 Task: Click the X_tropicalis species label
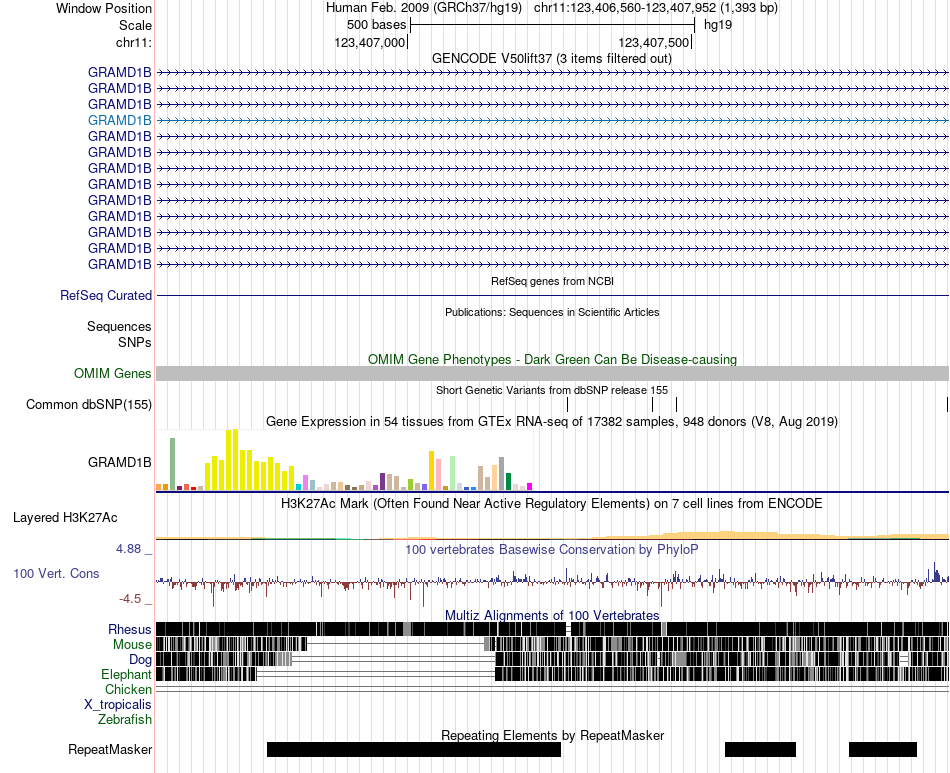click(x=118, y=705)
